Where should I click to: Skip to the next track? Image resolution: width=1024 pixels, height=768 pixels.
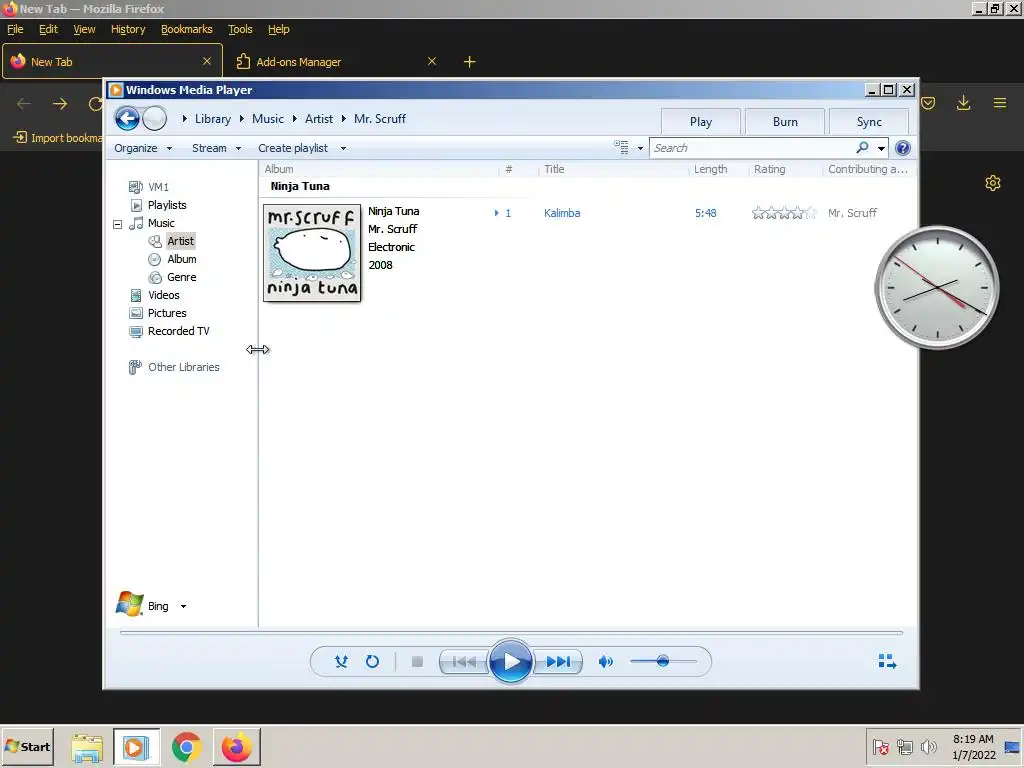pos(558,662)
